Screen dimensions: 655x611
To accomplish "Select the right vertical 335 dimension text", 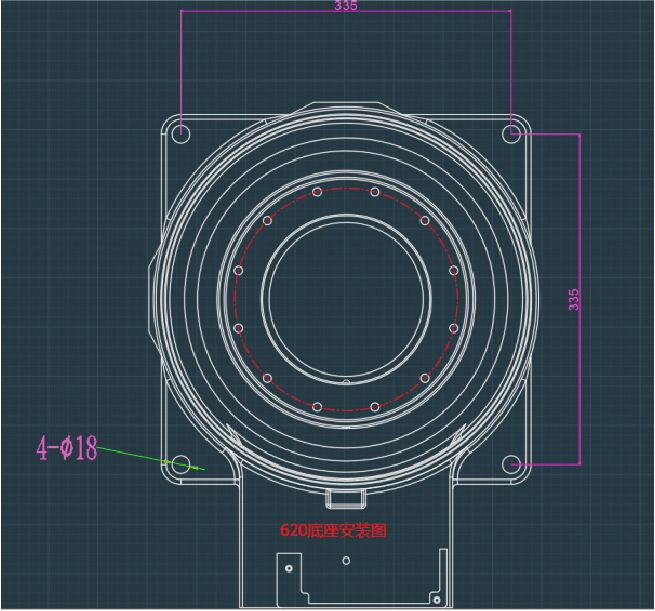I will (x=573, y=299).
